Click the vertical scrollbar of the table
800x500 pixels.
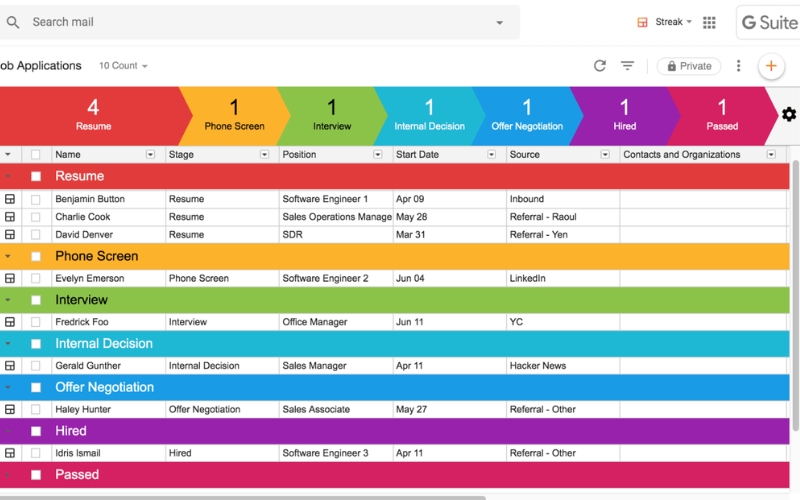coord(795,296)
